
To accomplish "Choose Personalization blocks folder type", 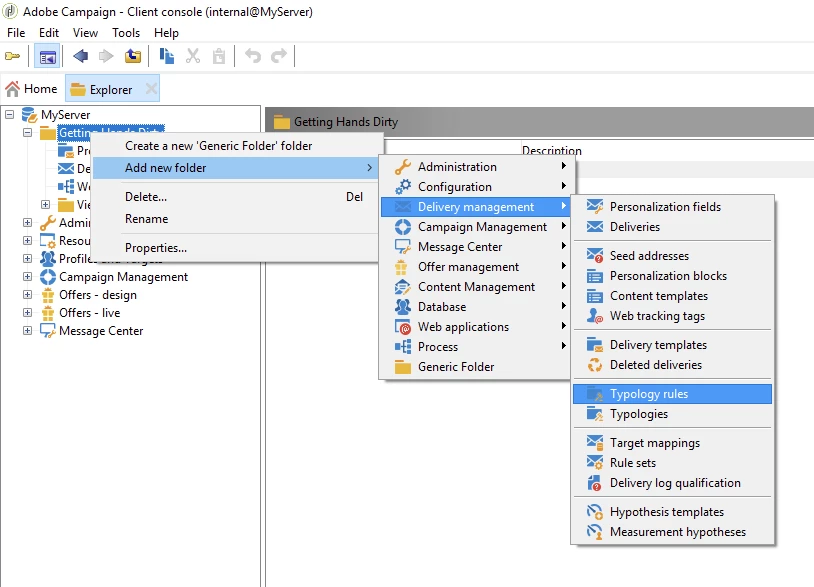I will point(672,276).
